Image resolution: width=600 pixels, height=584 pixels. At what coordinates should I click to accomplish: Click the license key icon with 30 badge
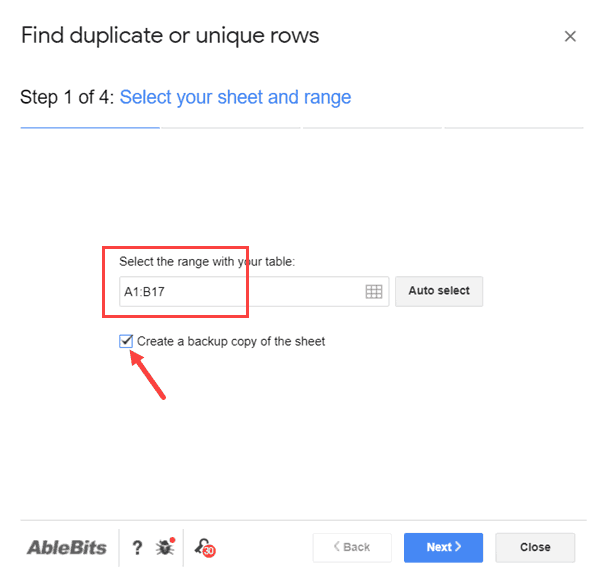point(204,547)
